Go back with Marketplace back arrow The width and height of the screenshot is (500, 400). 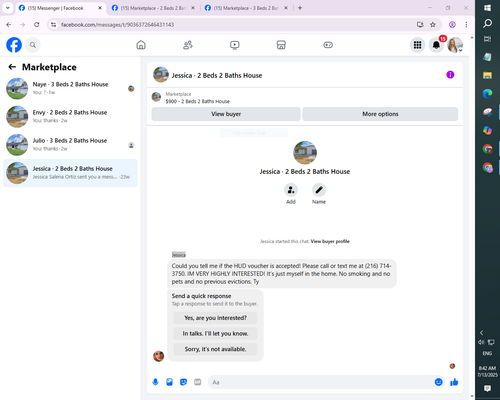point(12,67)
